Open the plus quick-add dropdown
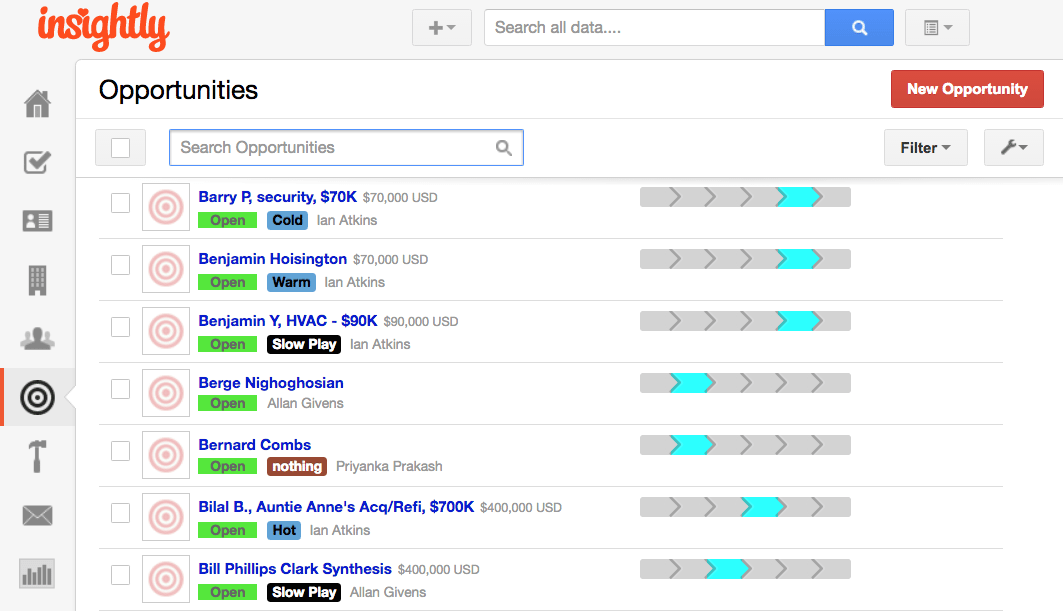The width and height of the screenshot is (1063, 611). point(441,28)
